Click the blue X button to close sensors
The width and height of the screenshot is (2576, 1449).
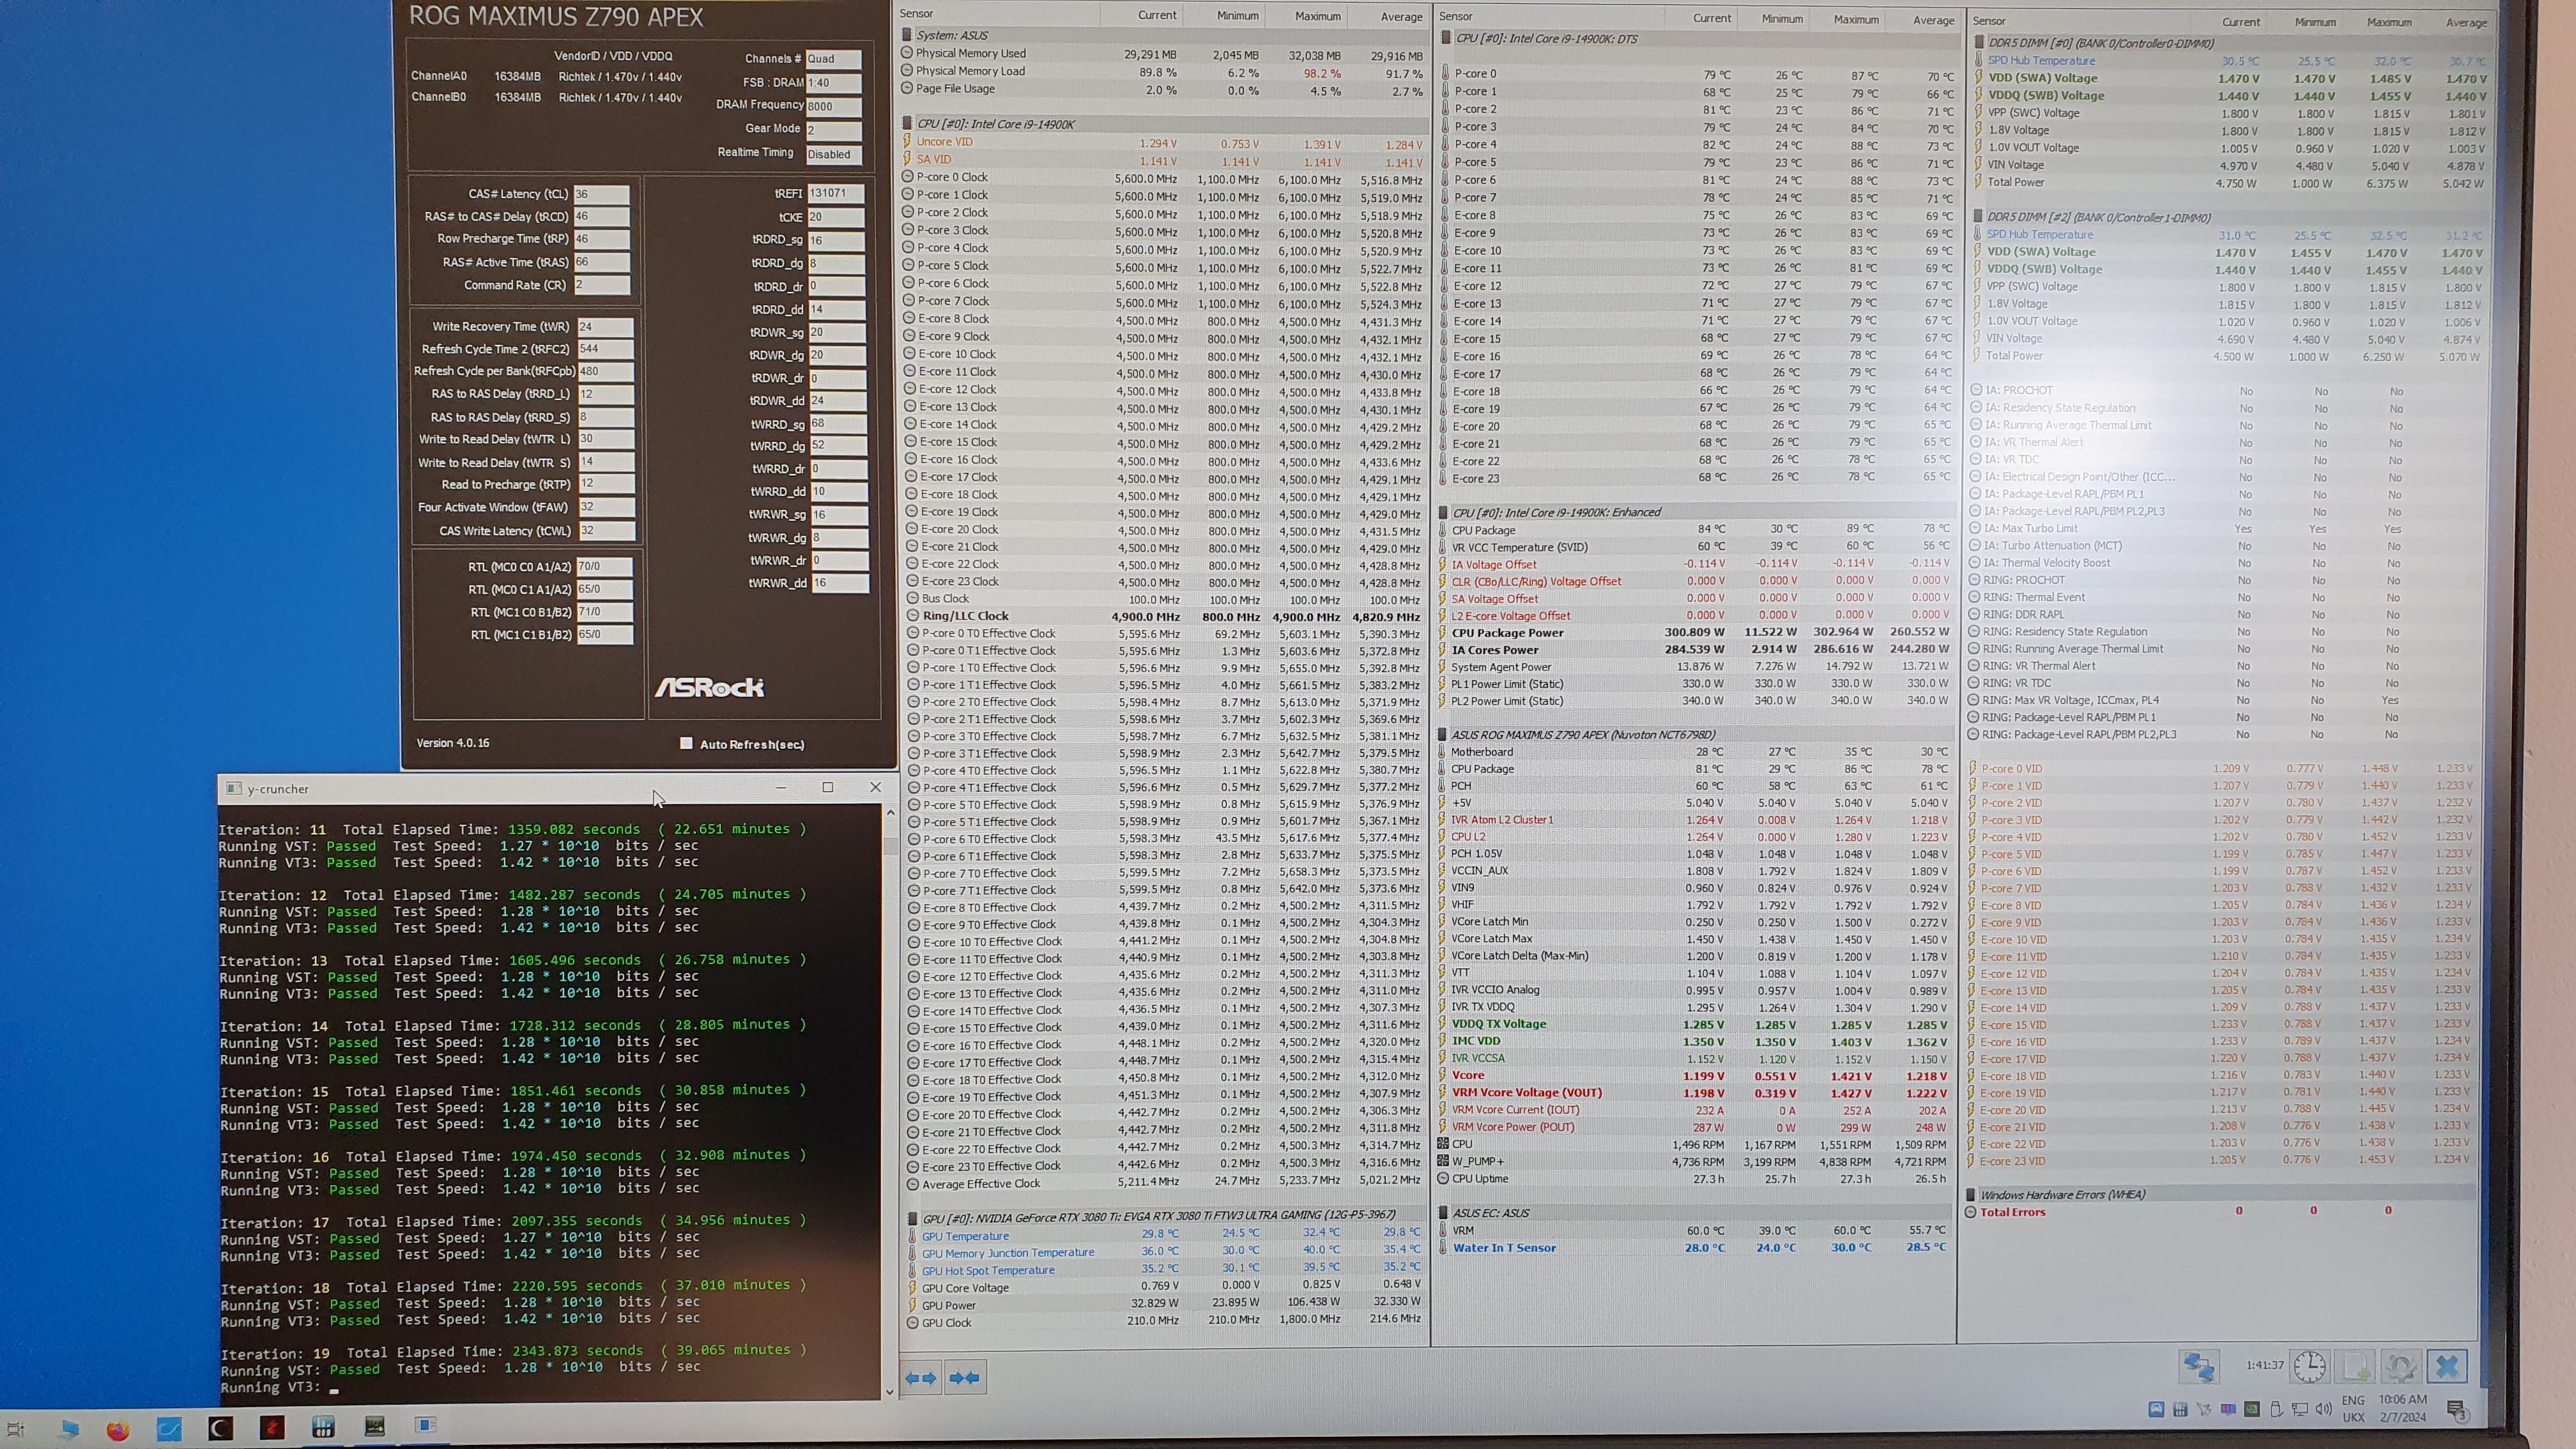(2447, 1366)
